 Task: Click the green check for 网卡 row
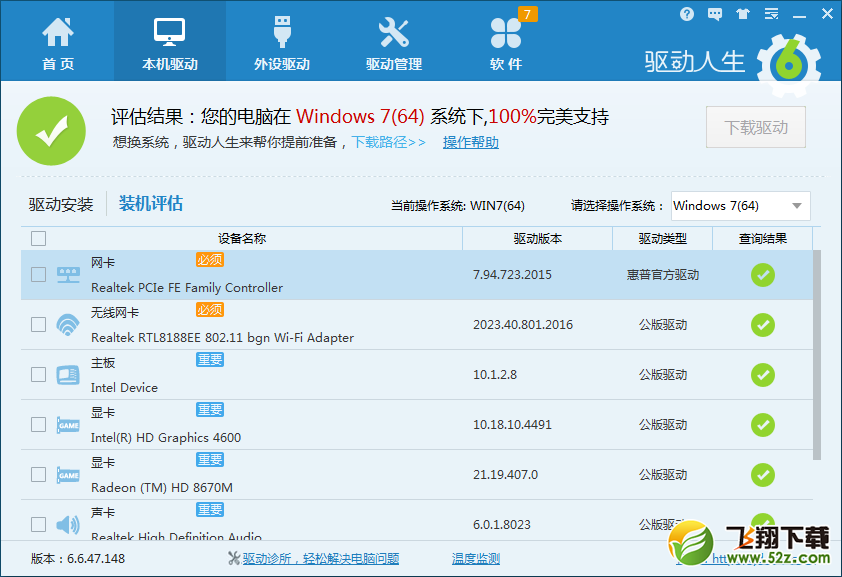[763, 275]
